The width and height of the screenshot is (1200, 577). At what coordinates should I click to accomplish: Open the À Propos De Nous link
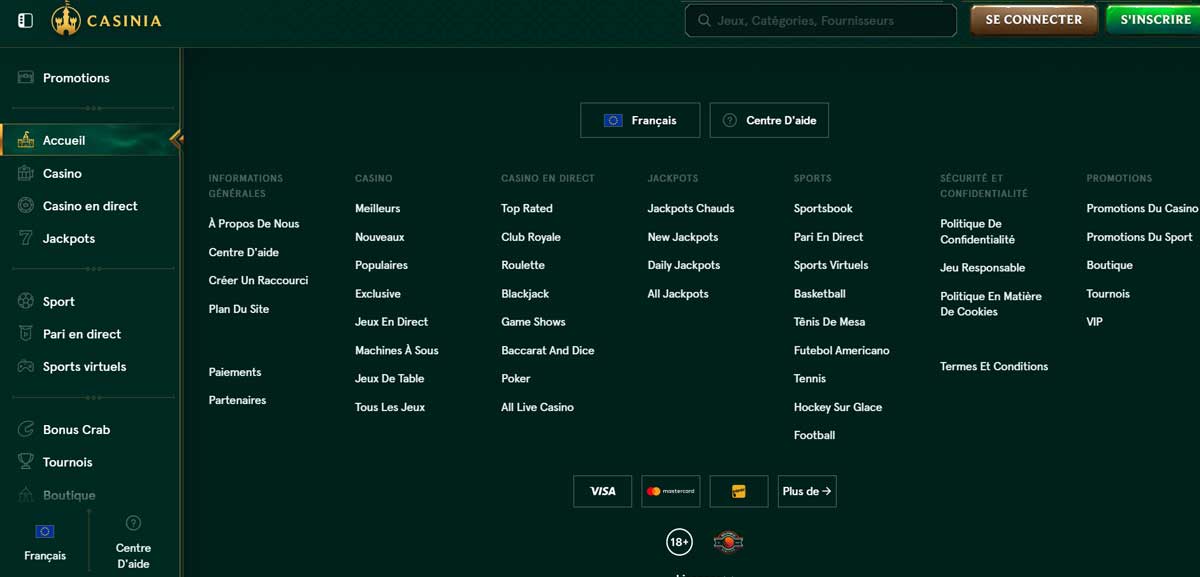(x=254, y=224)
